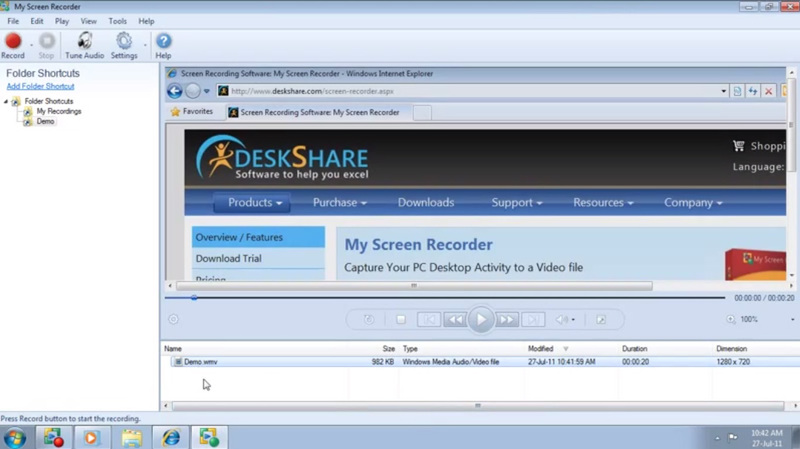Select My Recordings folder in tree
This screenshot has width=800, height=449.
(x=59, y=111)
